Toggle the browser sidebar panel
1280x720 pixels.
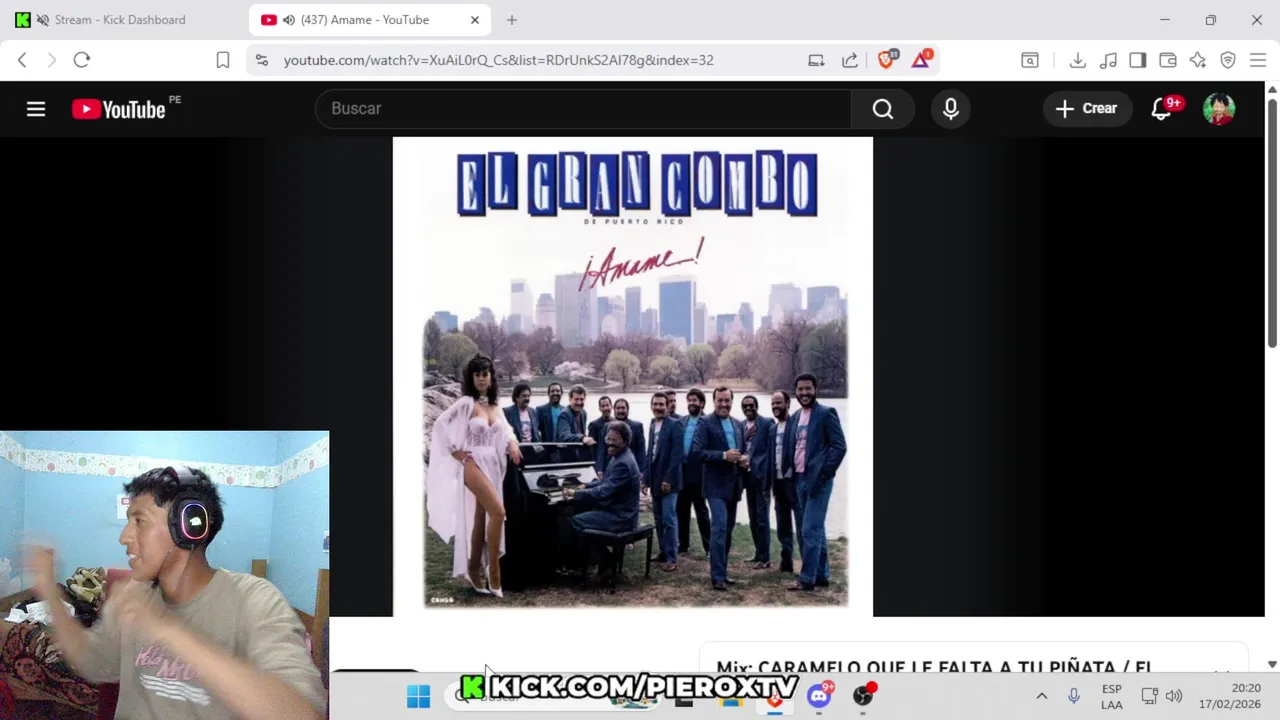pos(1137,60)
